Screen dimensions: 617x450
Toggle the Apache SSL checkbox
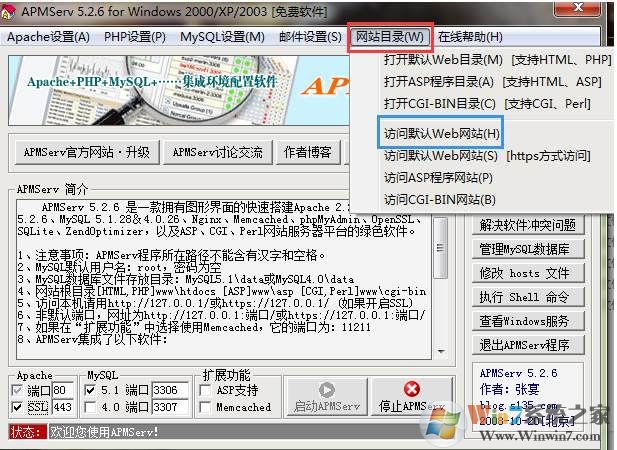pos(17,407)
